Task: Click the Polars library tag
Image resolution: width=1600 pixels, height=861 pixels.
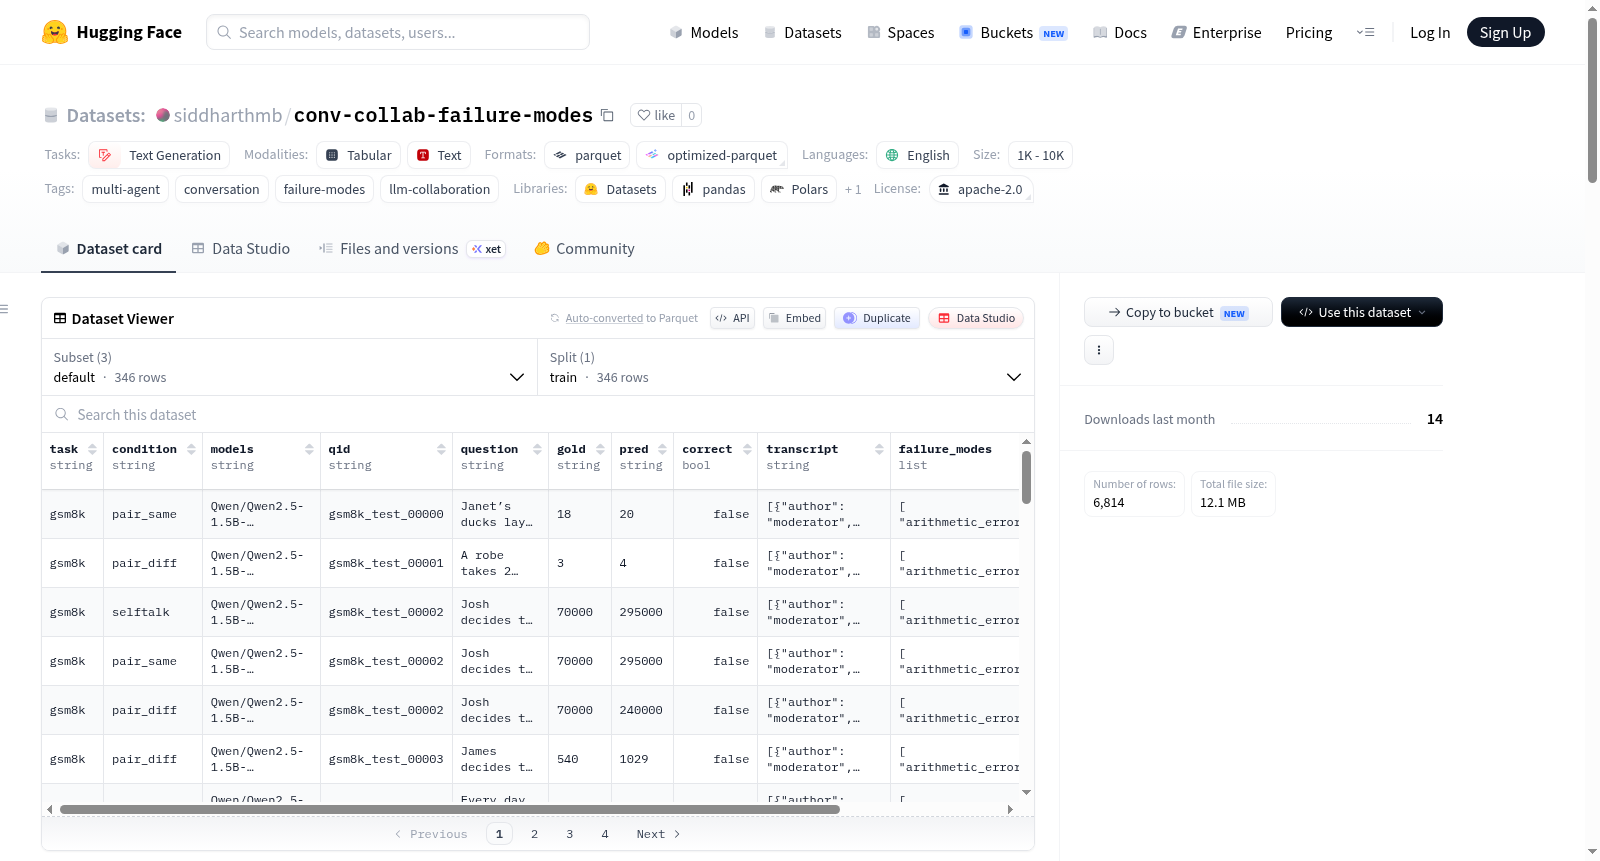Action: coord(799,189)
